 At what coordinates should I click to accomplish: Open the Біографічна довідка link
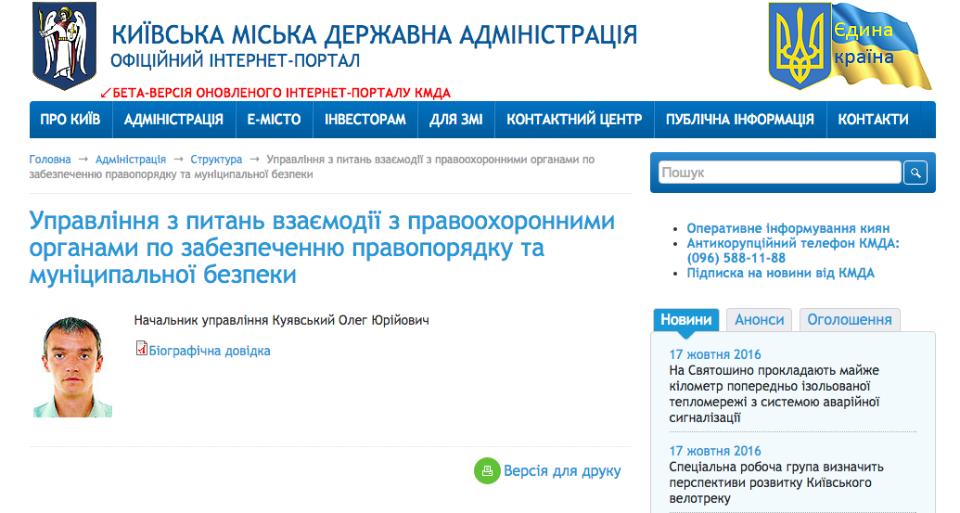click(x=209, y=351)
